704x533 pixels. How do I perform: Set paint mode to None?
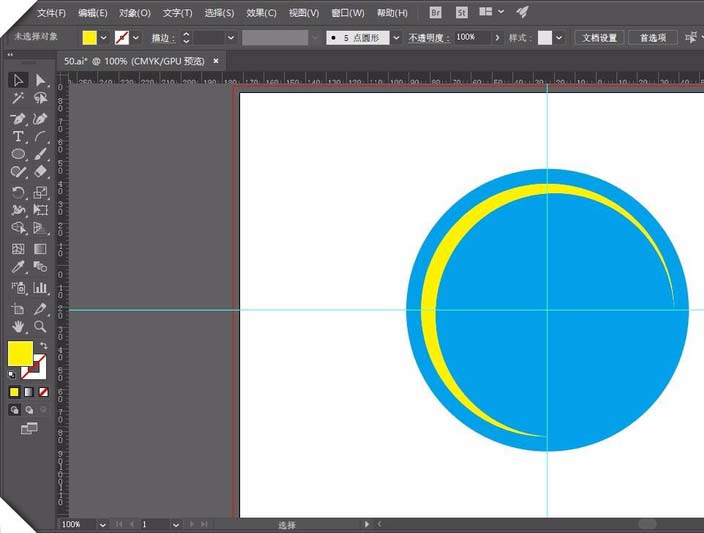(43, 392)
